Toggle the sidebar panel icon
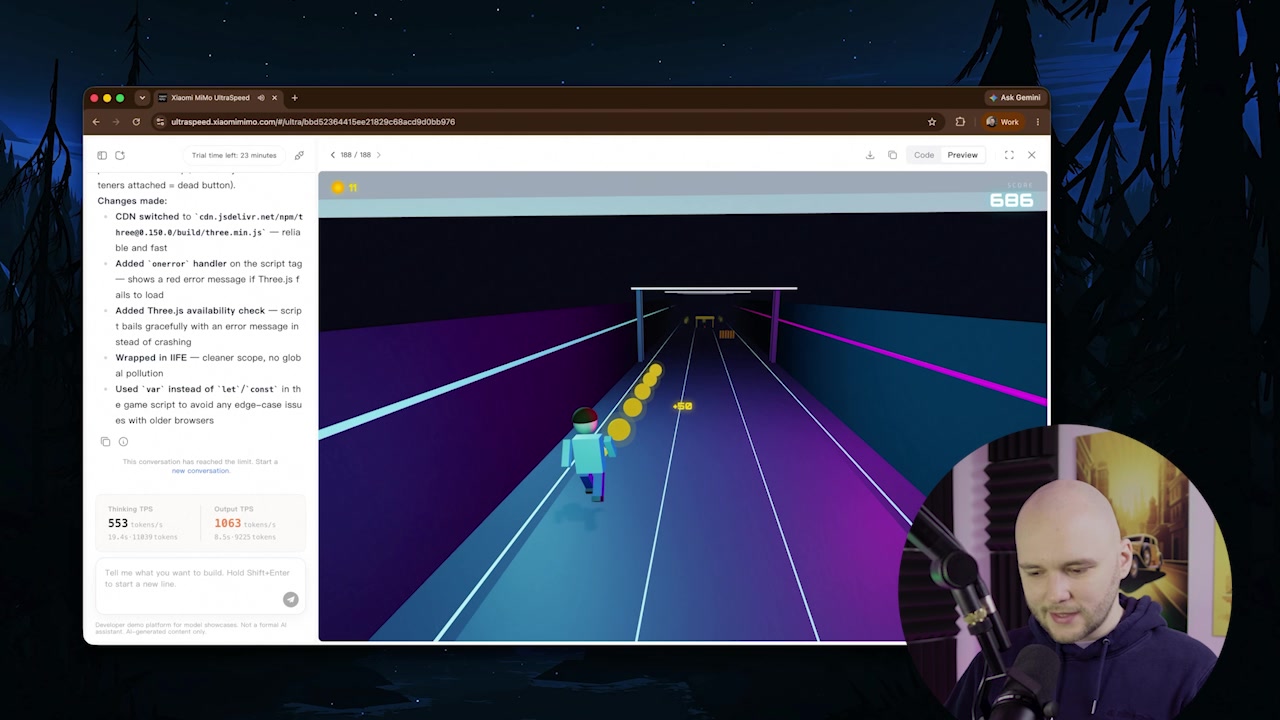The height and width of the screenshot is (720, 1280). pos(102,155)
